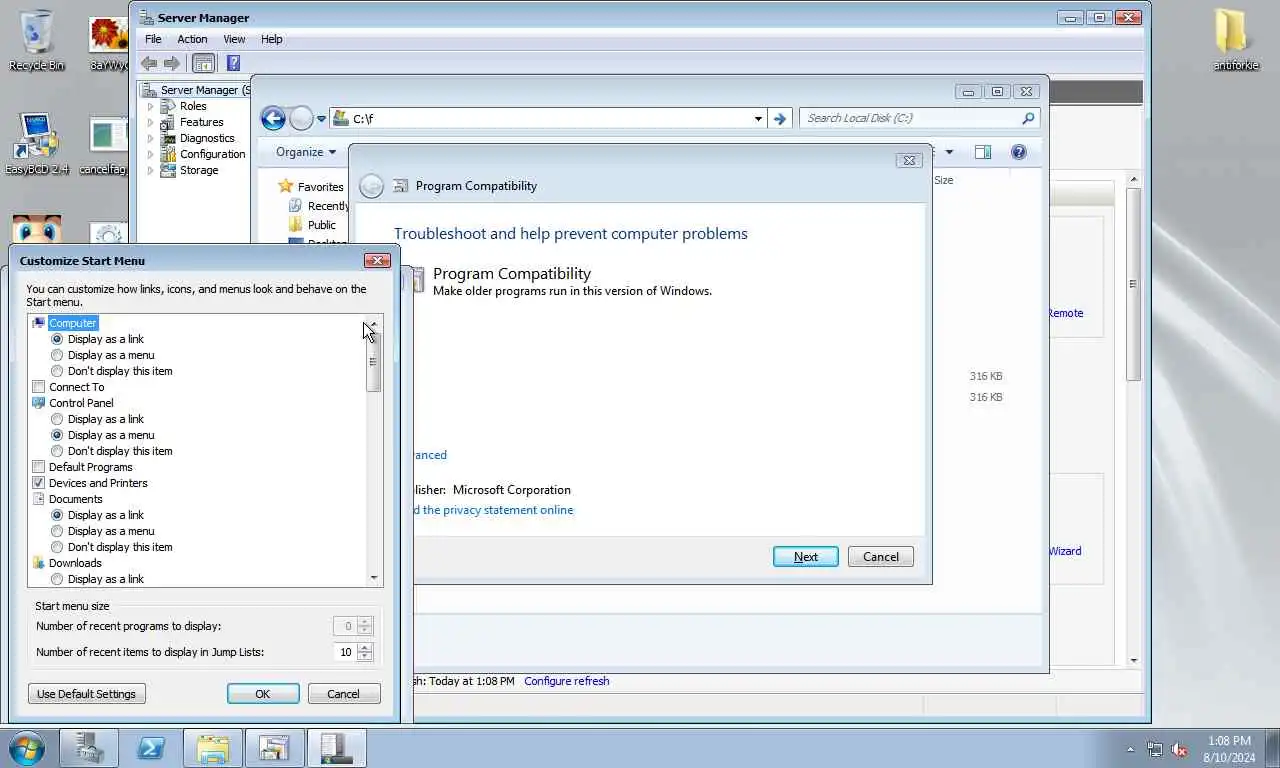Enable the Default Programs checkbox
The height and width of the screenshot is (768, 1280).
click(x=39, y=467)
